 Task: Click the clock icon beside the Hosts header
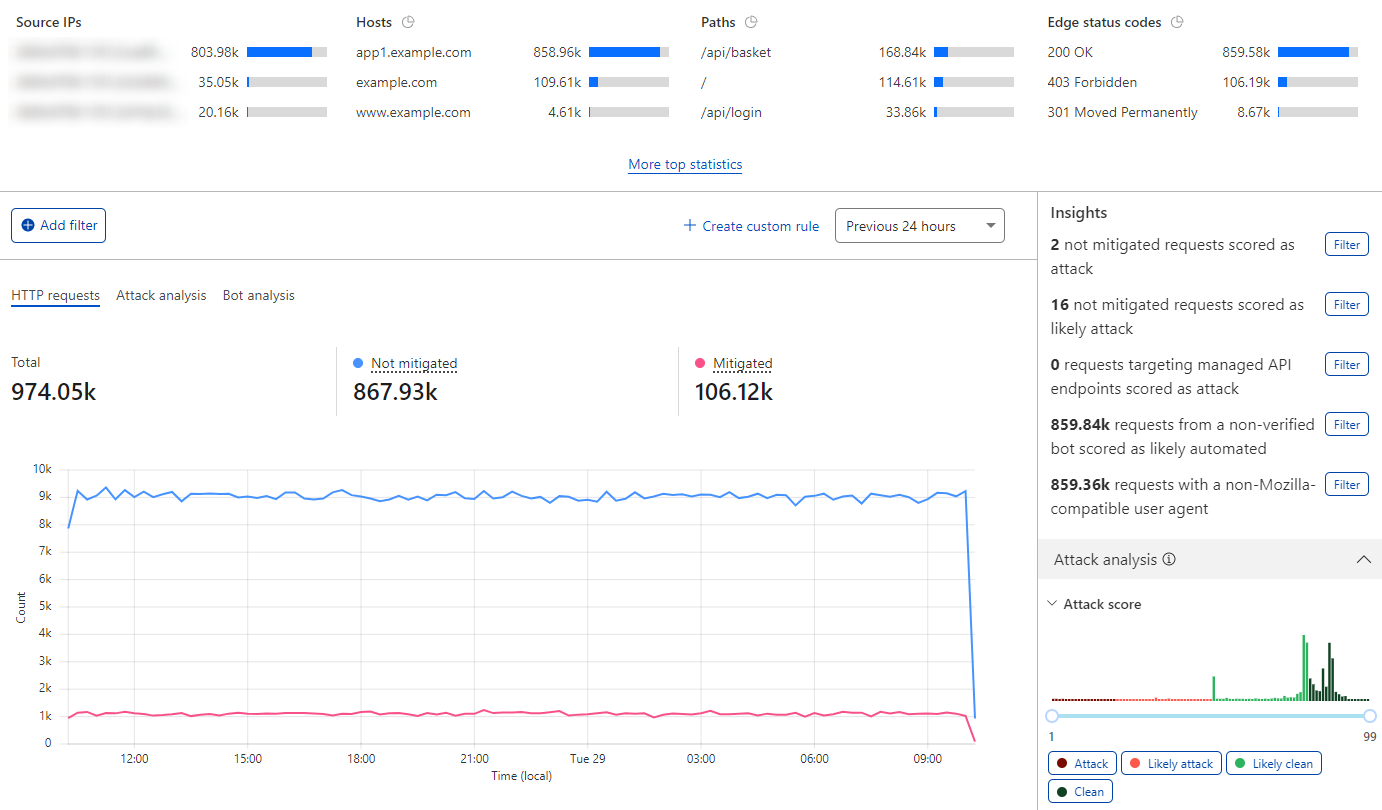click(408, 21)
